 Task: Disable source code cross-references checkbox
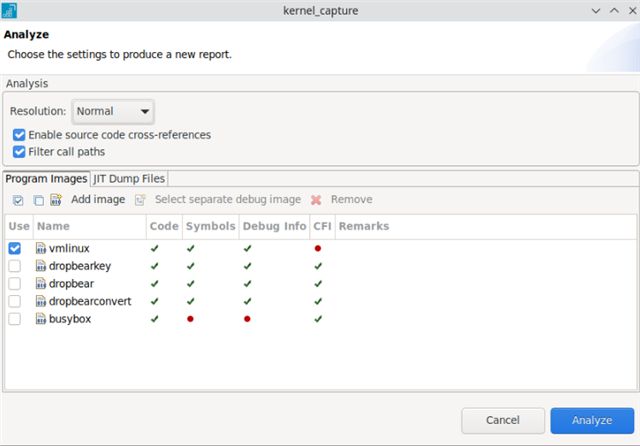(x=19, y=135)
